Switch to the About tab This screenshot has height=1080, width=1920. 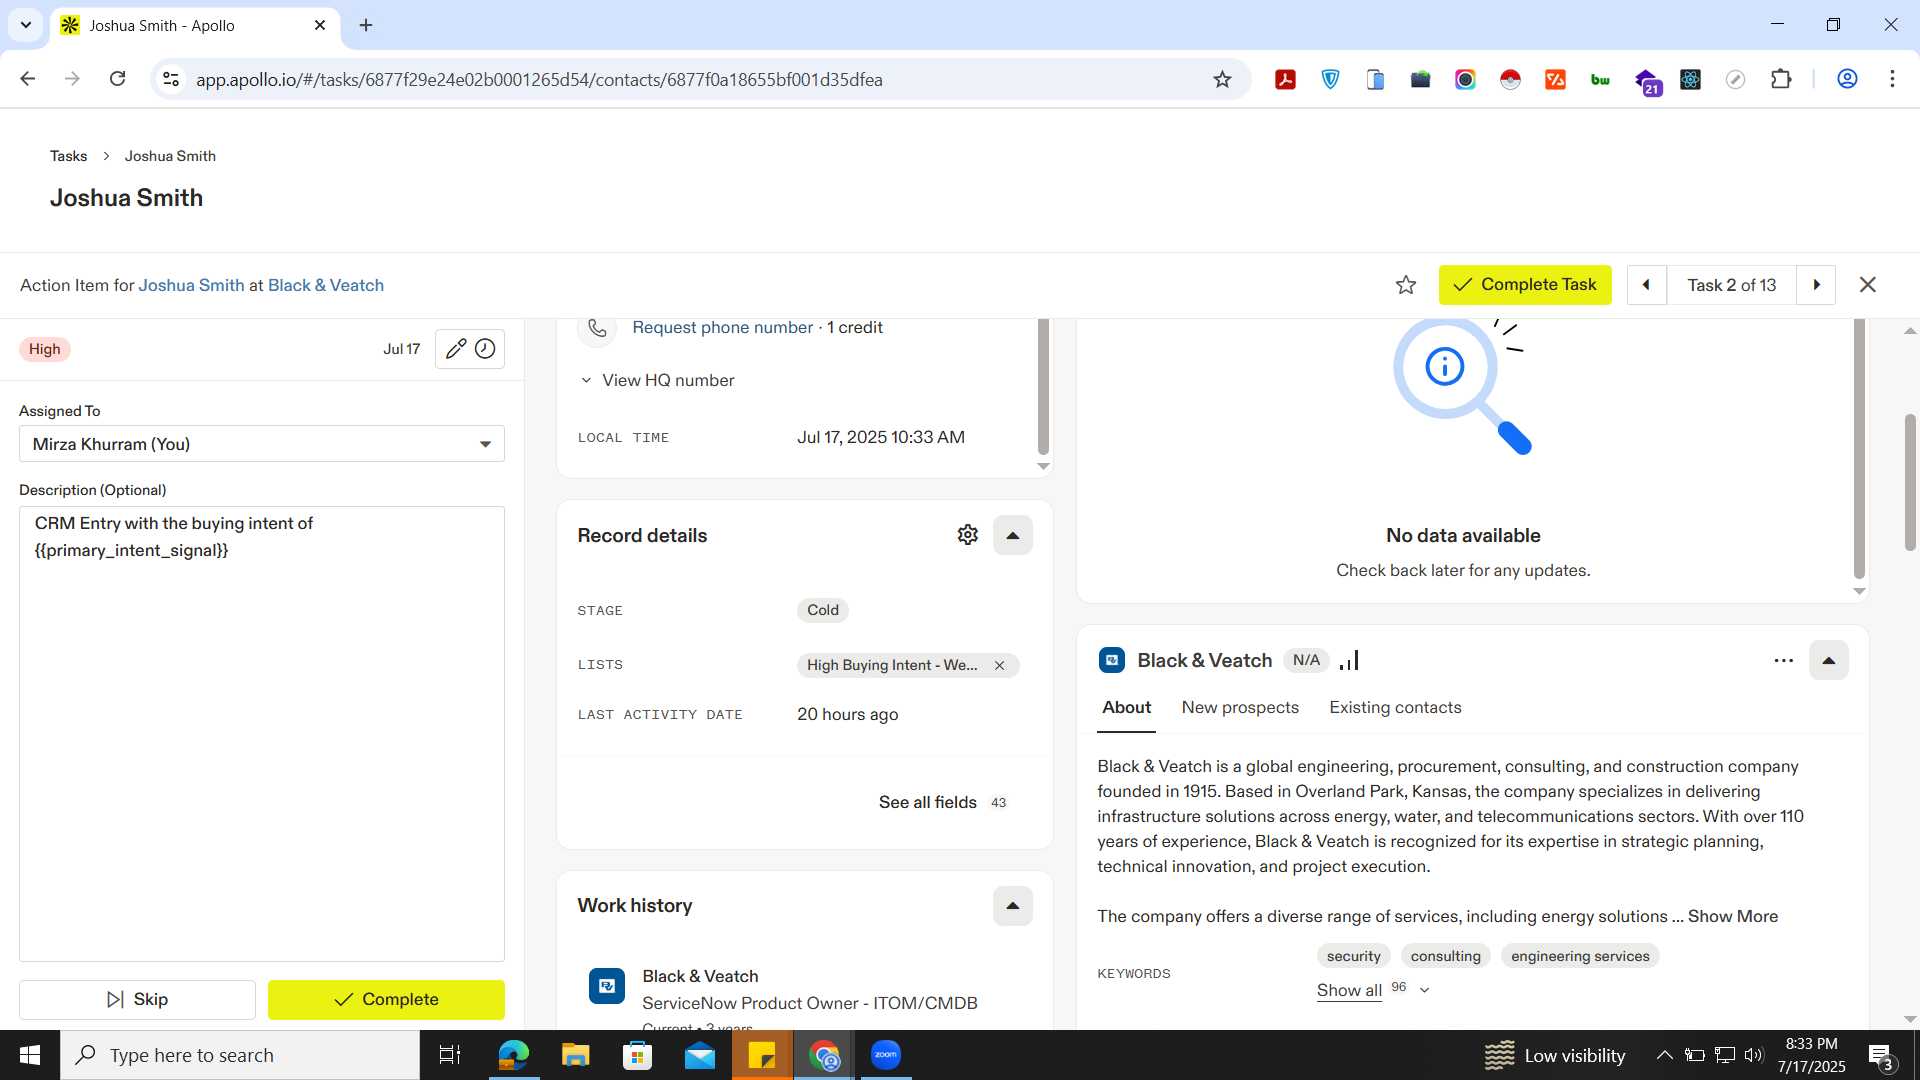[1126, 708]
